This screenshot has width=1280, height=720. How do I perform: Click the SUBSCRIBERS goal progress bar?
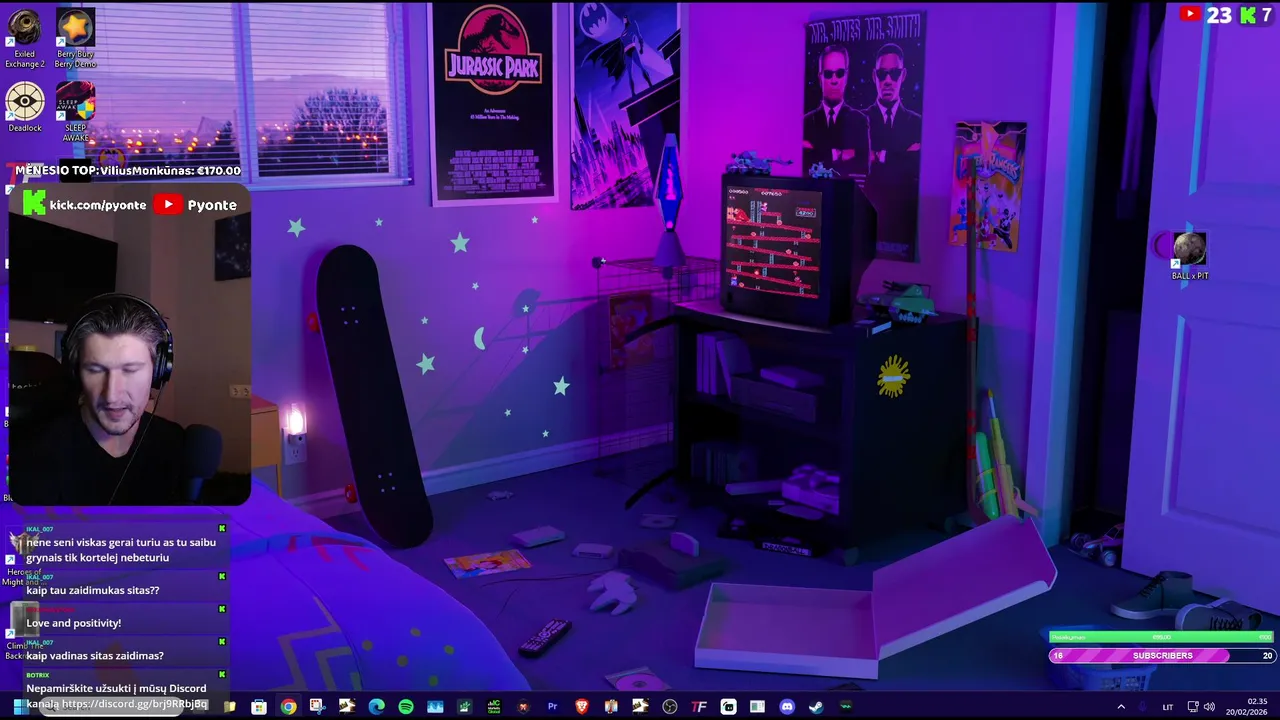pyautogui.click(x=1162, y=656)
